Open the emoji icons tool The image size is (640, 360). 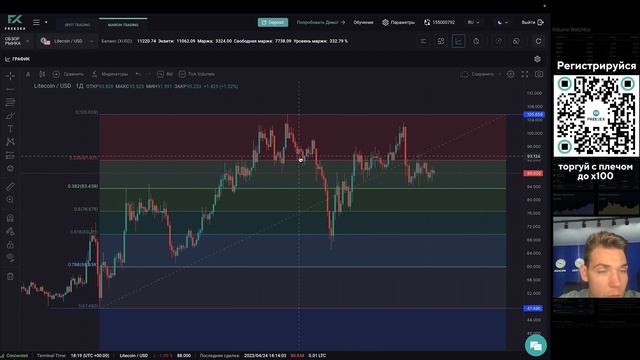10,168
